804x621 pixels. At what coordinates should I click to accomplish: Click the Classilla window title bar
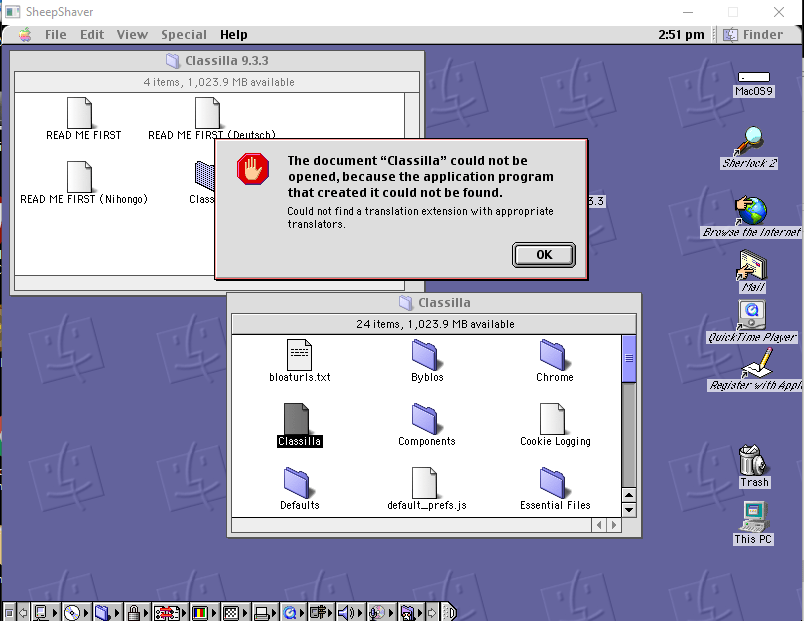(x=434, y=303)
